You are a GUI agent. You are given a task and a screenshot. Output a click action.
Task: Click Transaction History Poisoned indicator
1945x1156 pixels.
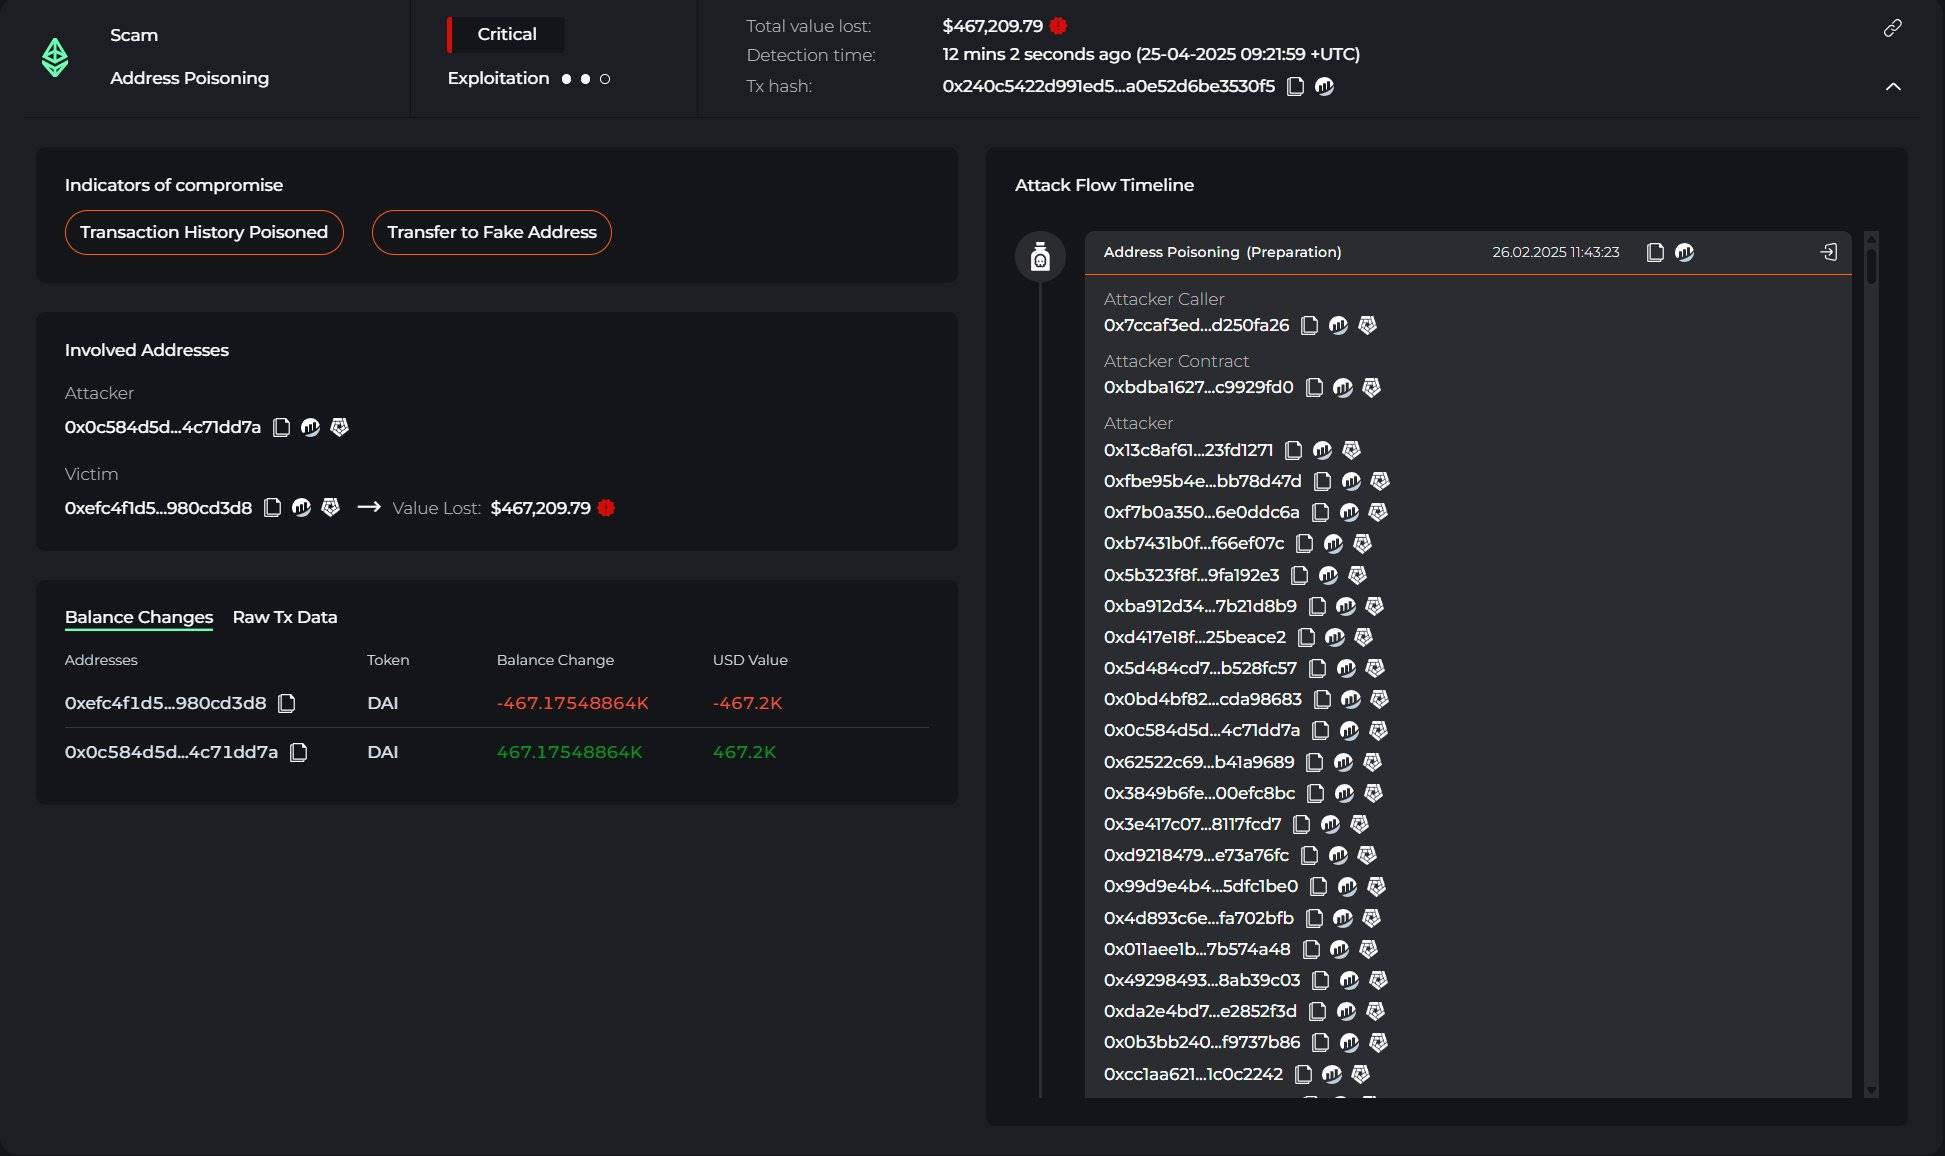[x=204, y=232]
